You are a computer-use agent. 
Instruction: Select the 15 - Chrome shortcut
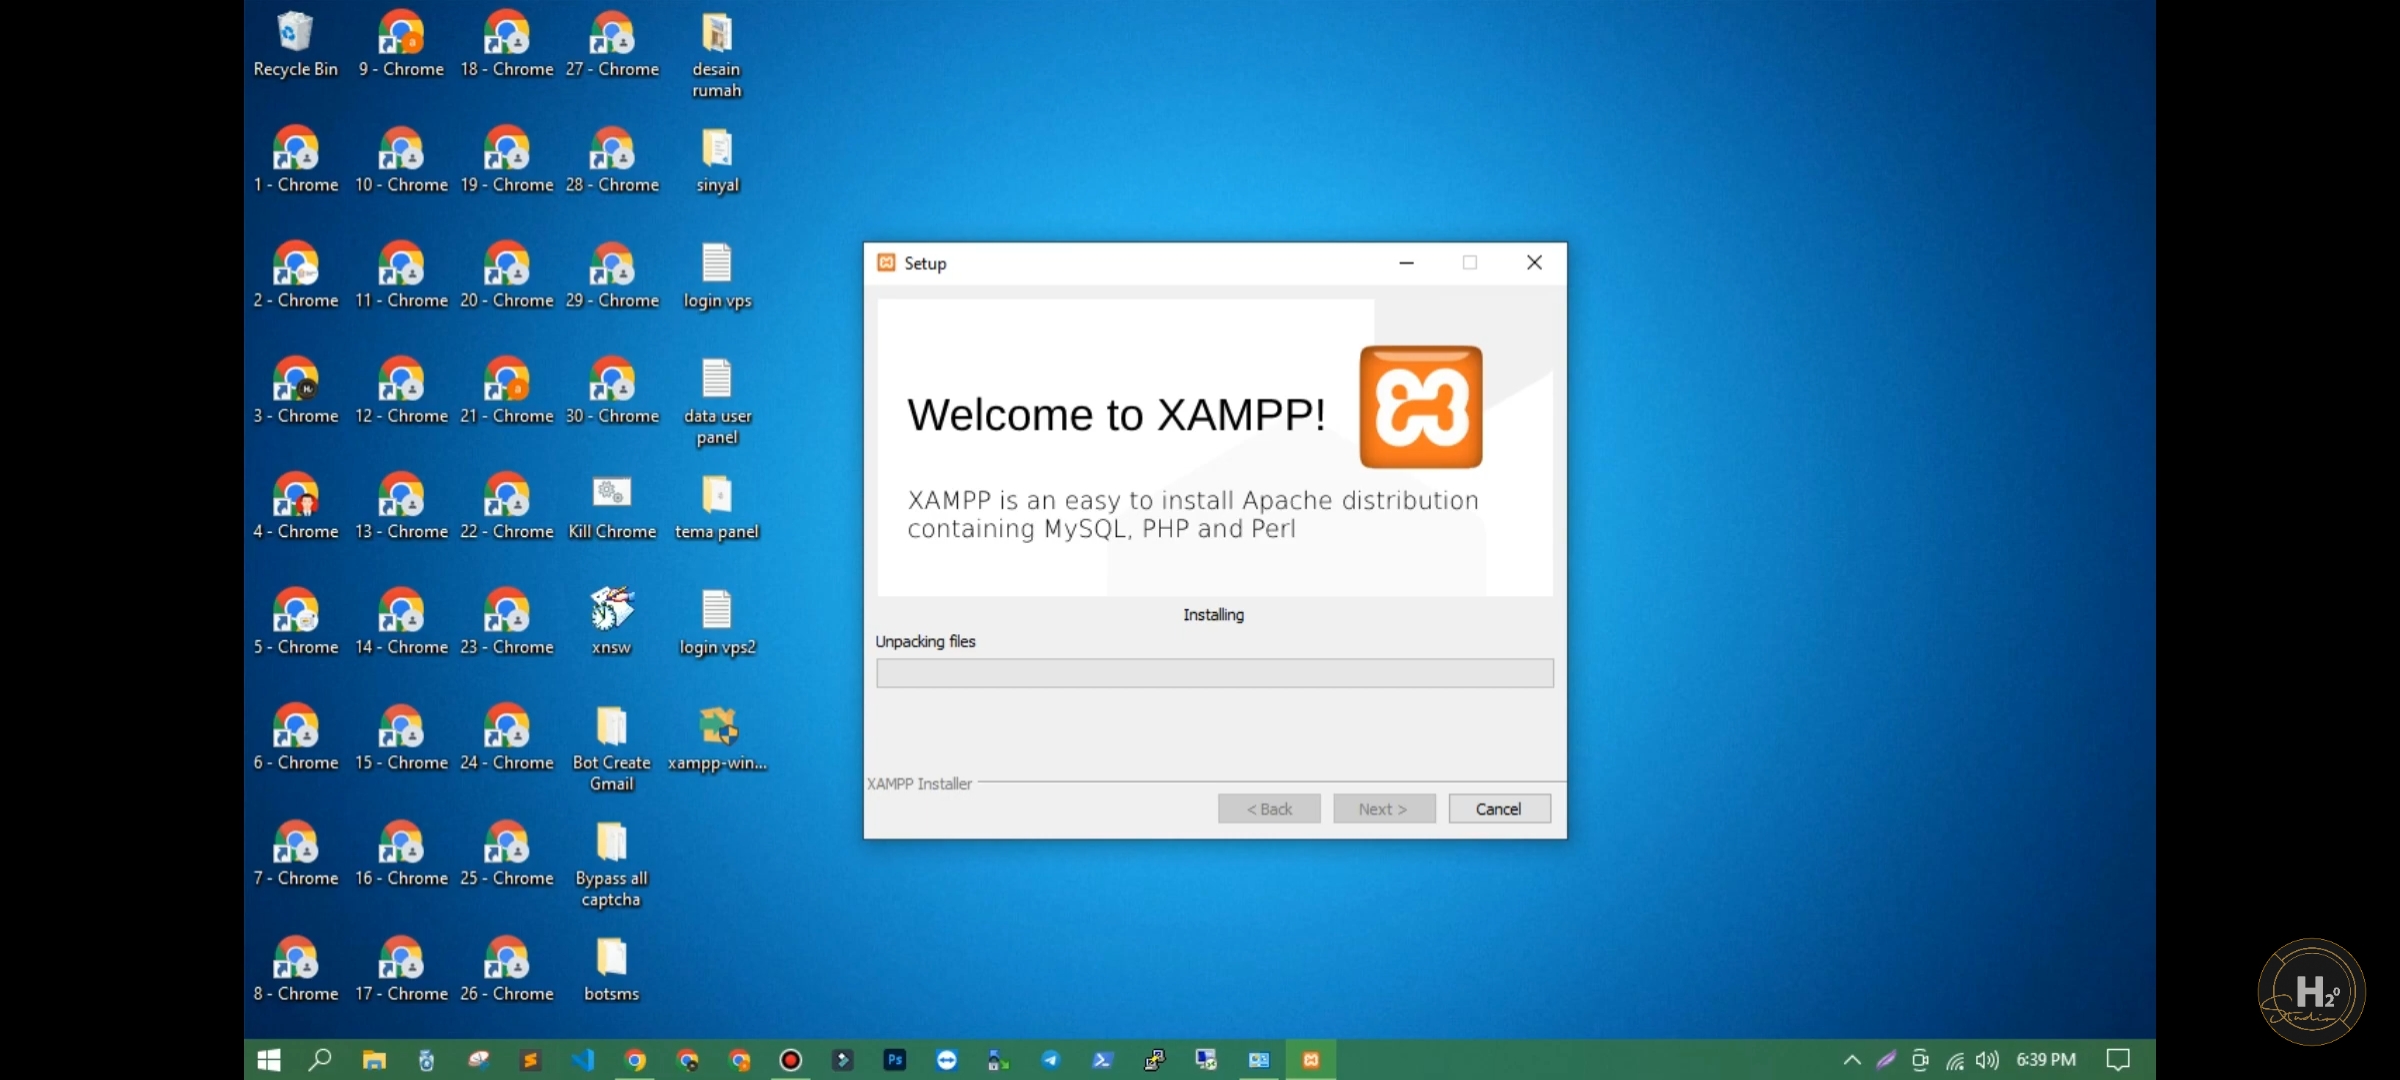[401, 739]
